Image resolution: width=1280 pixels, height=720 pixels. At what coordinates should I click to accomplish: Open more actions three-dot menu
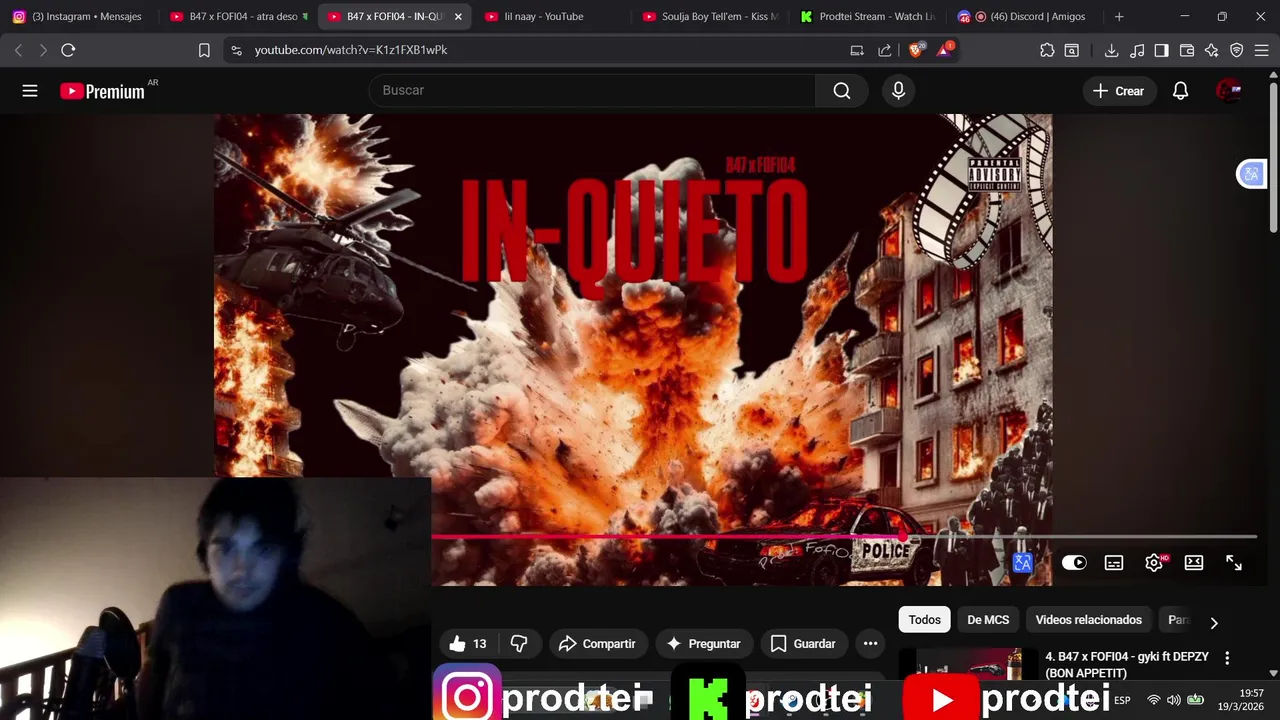point(871,644)
